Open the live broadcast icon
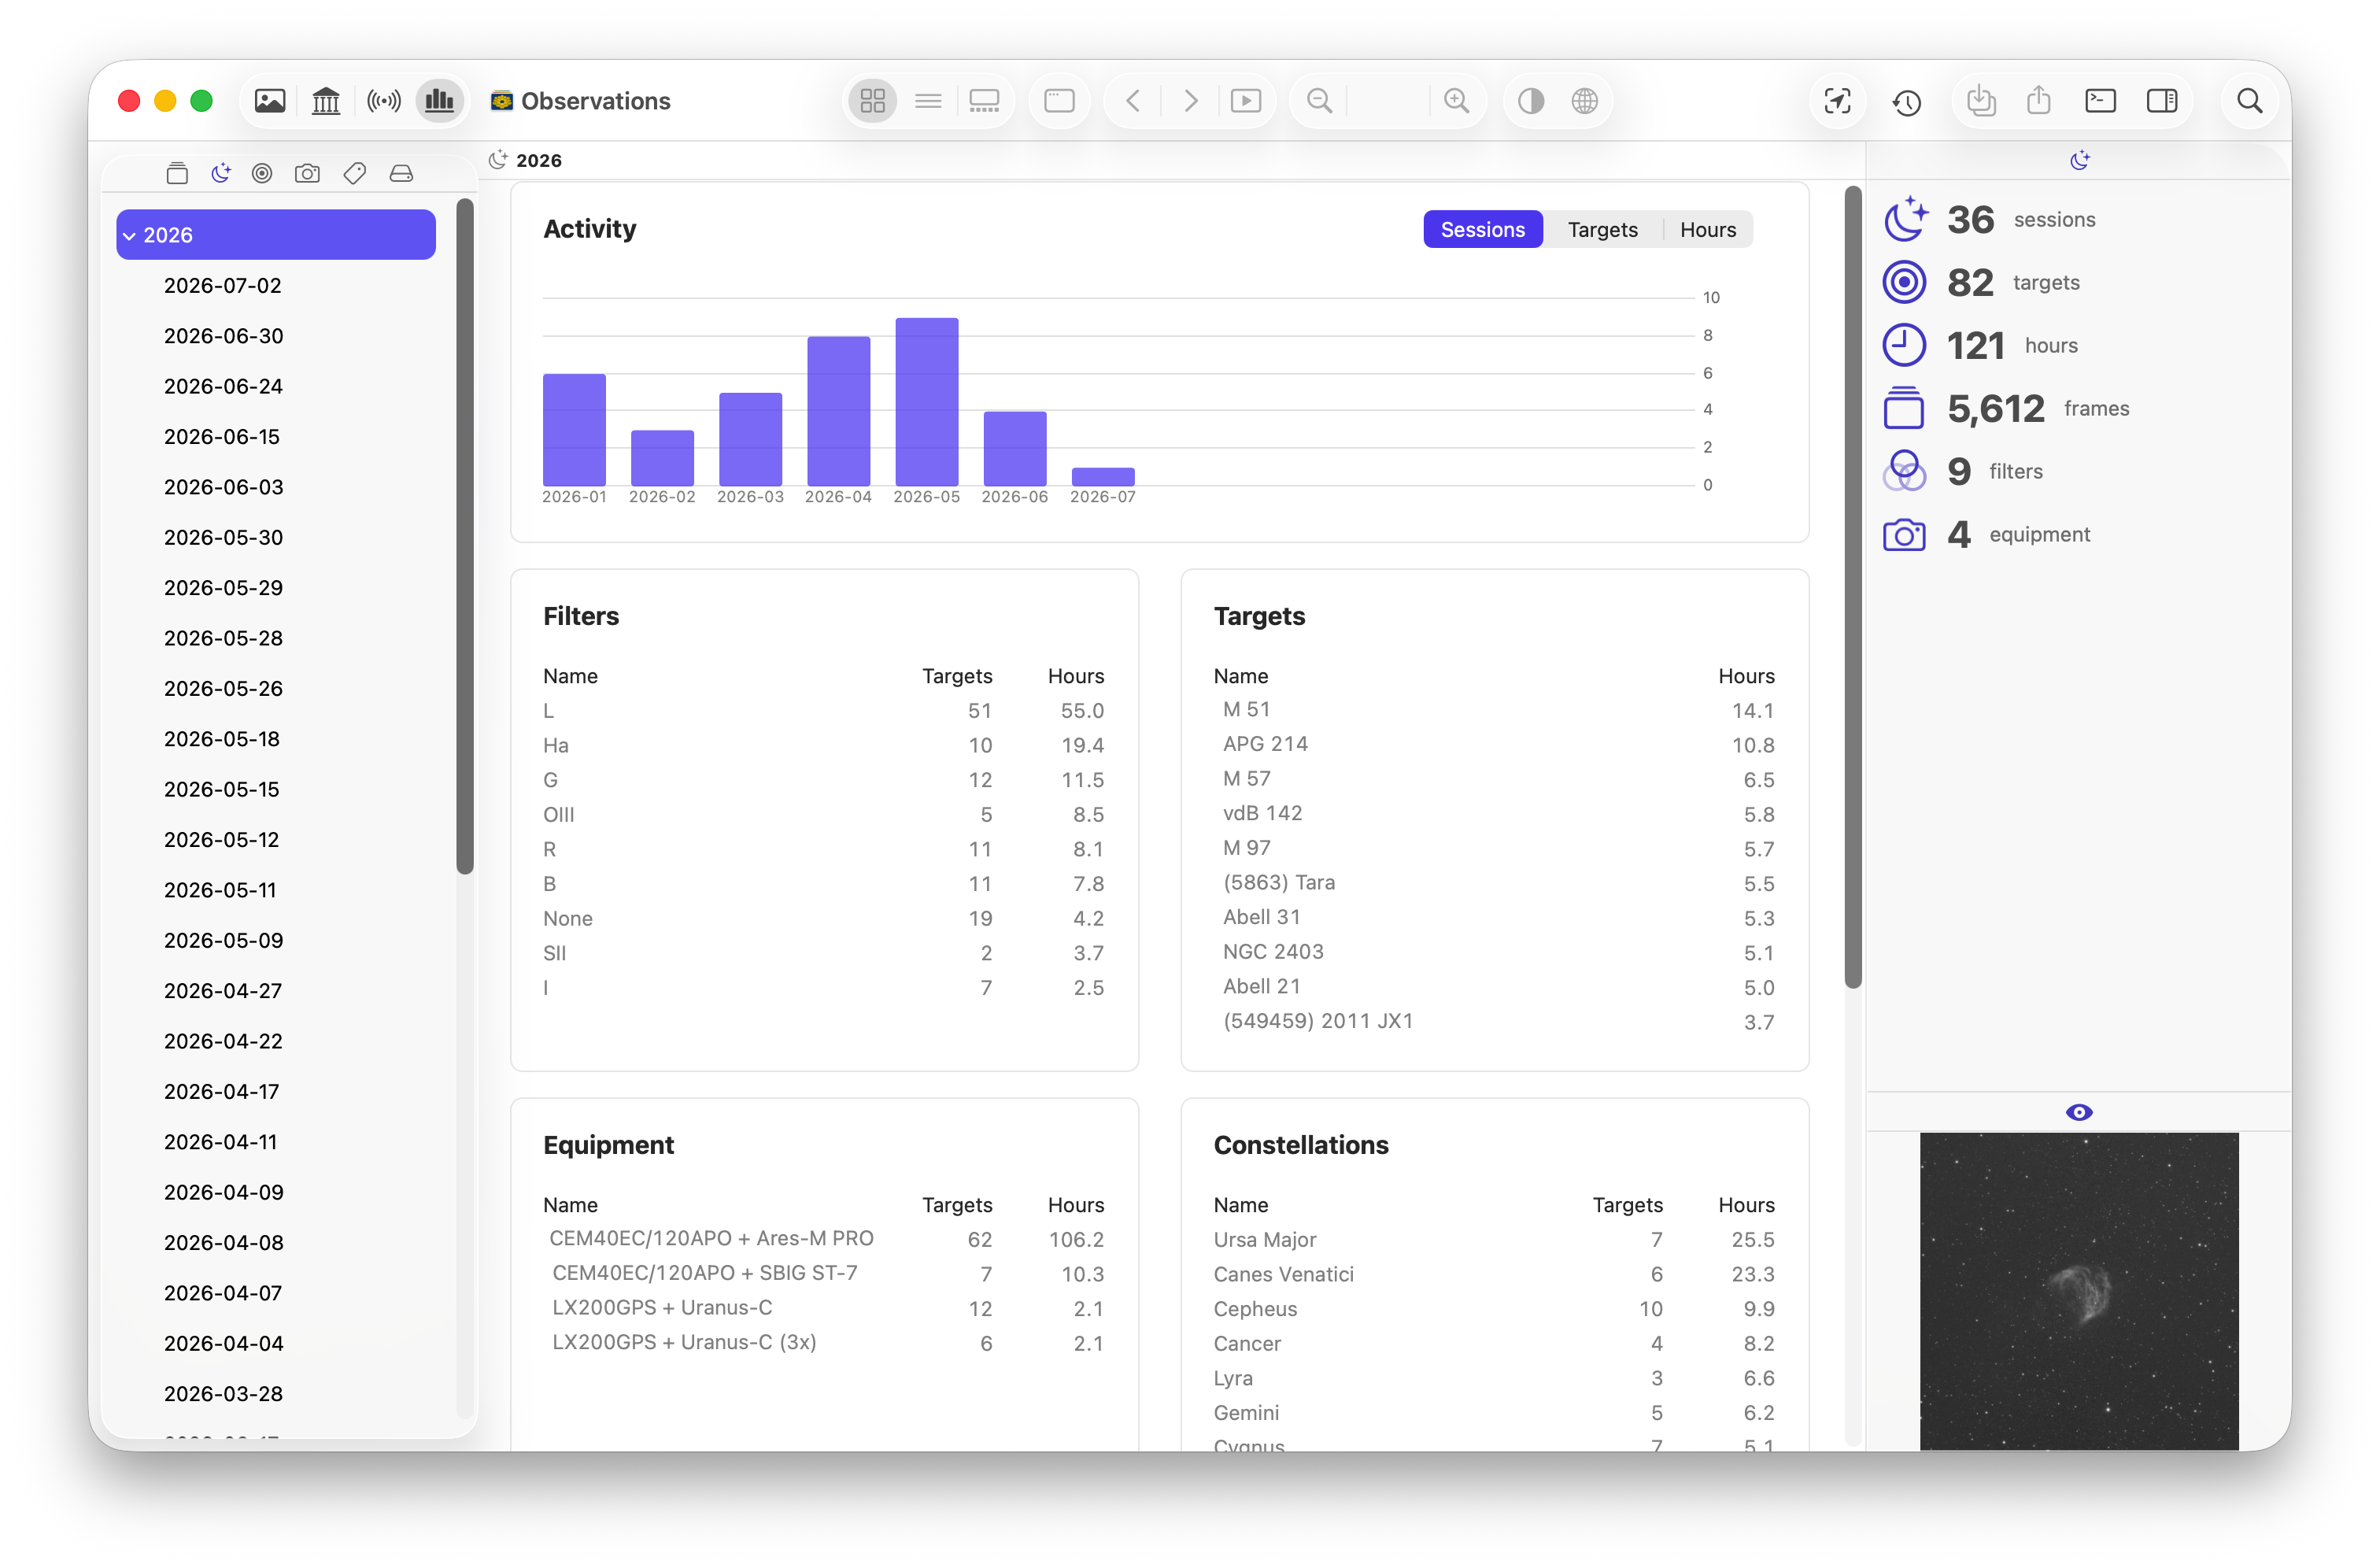2380x1568 pixels. (384, 101)
